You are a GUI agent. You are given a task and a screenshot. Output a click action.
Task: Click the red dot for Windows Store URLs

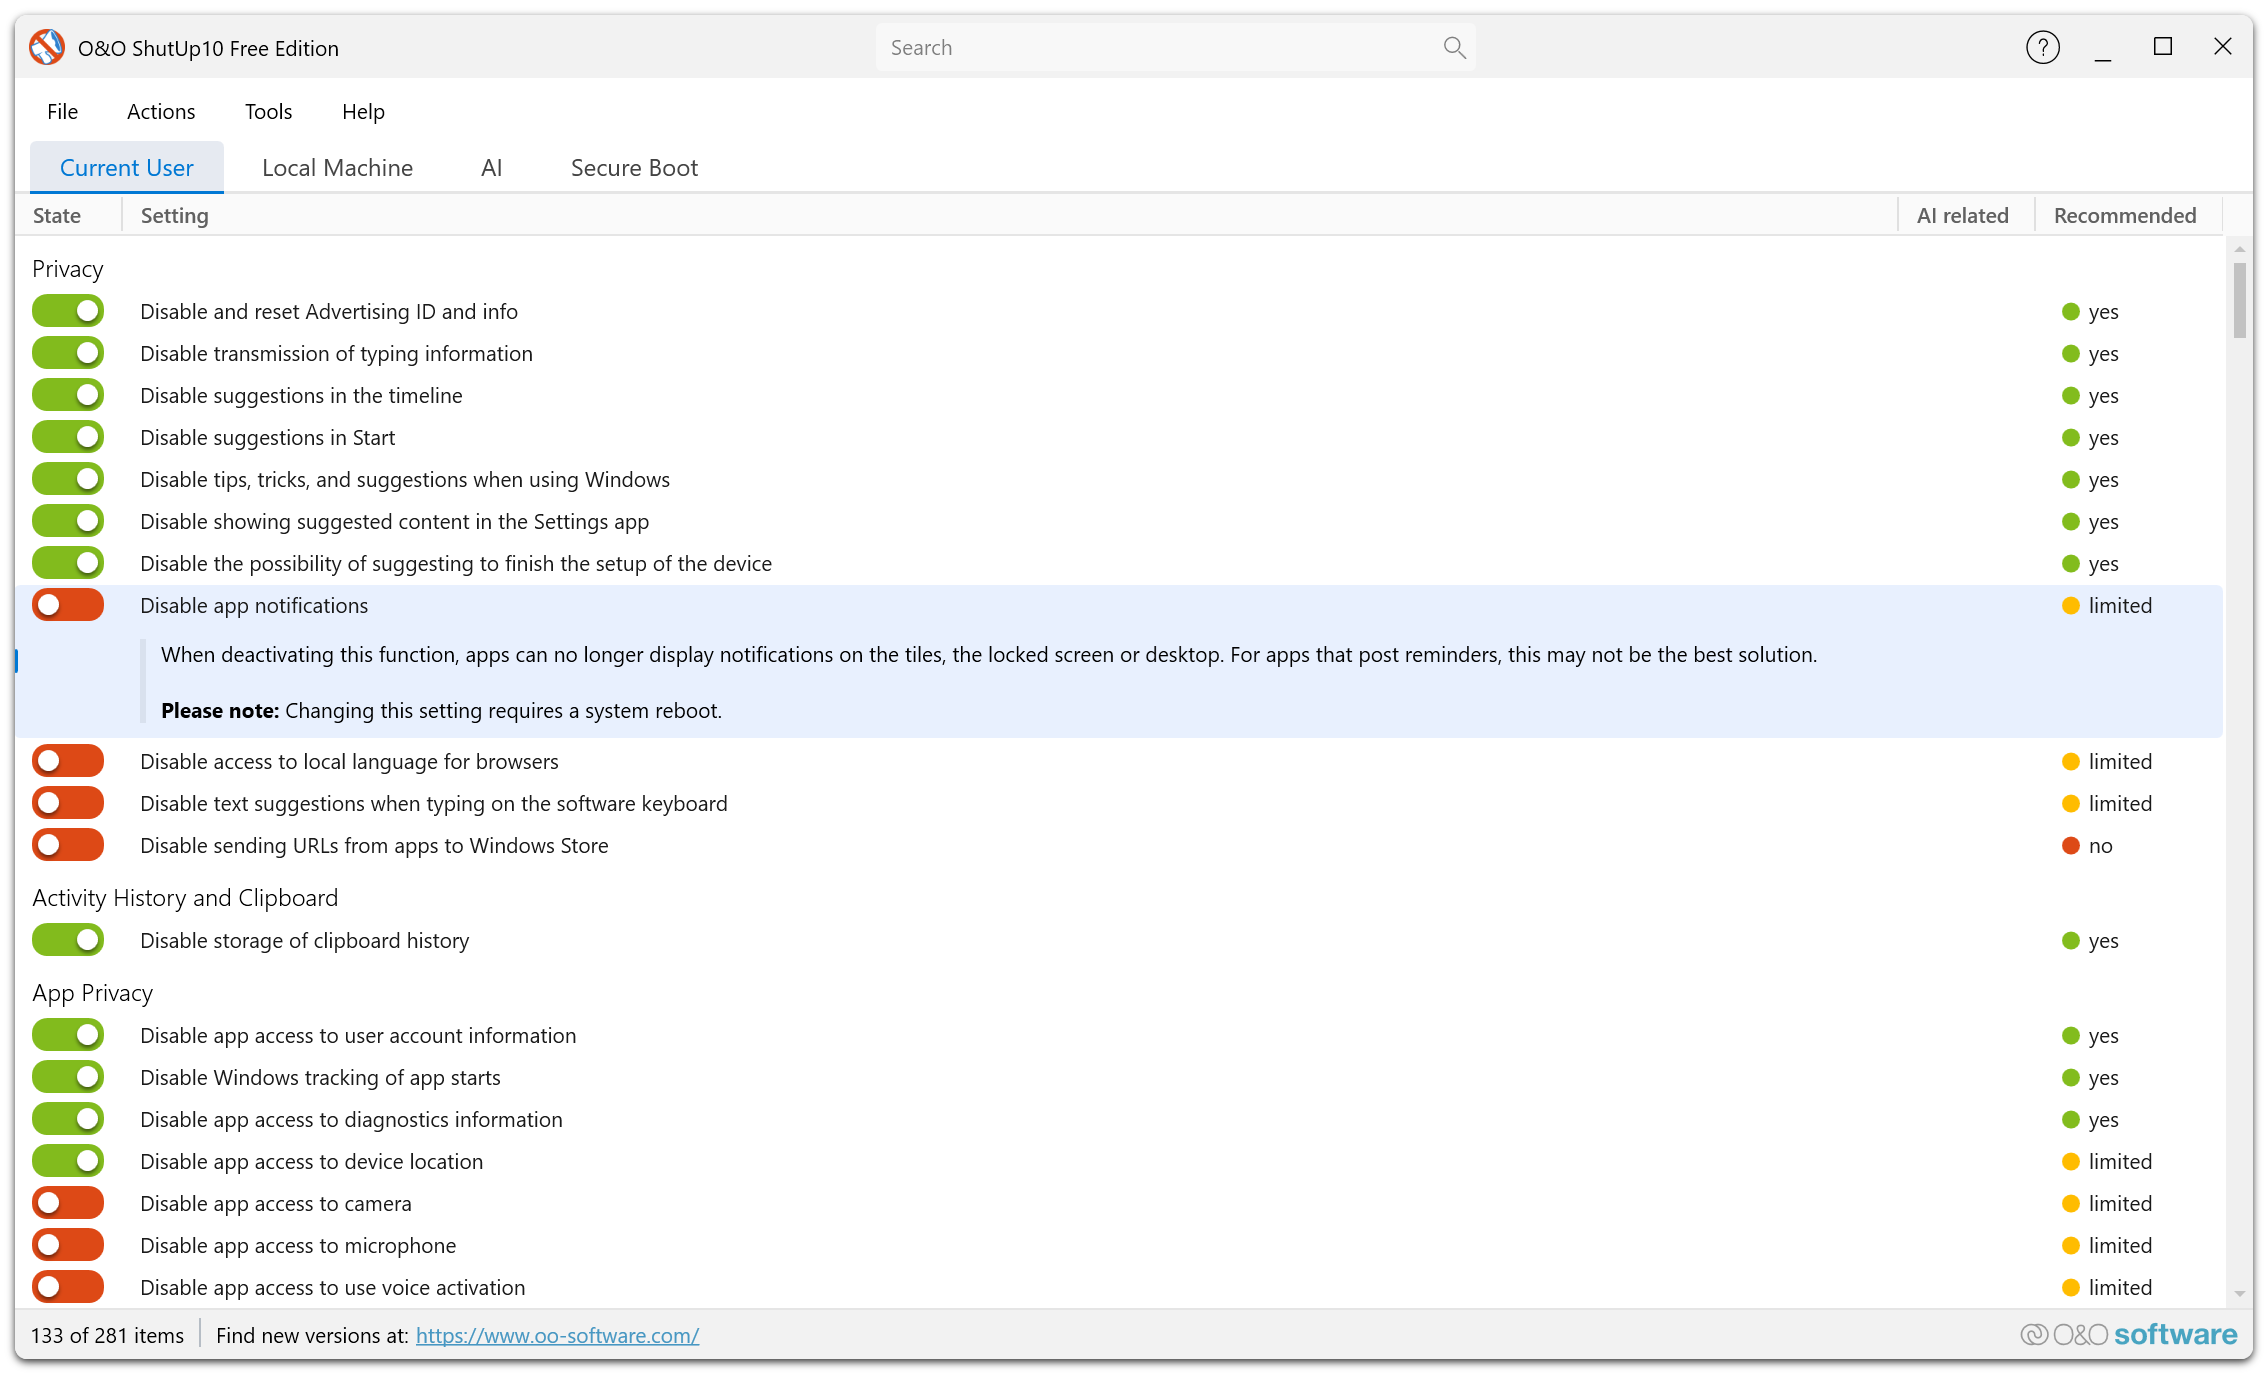[2071, 846]
